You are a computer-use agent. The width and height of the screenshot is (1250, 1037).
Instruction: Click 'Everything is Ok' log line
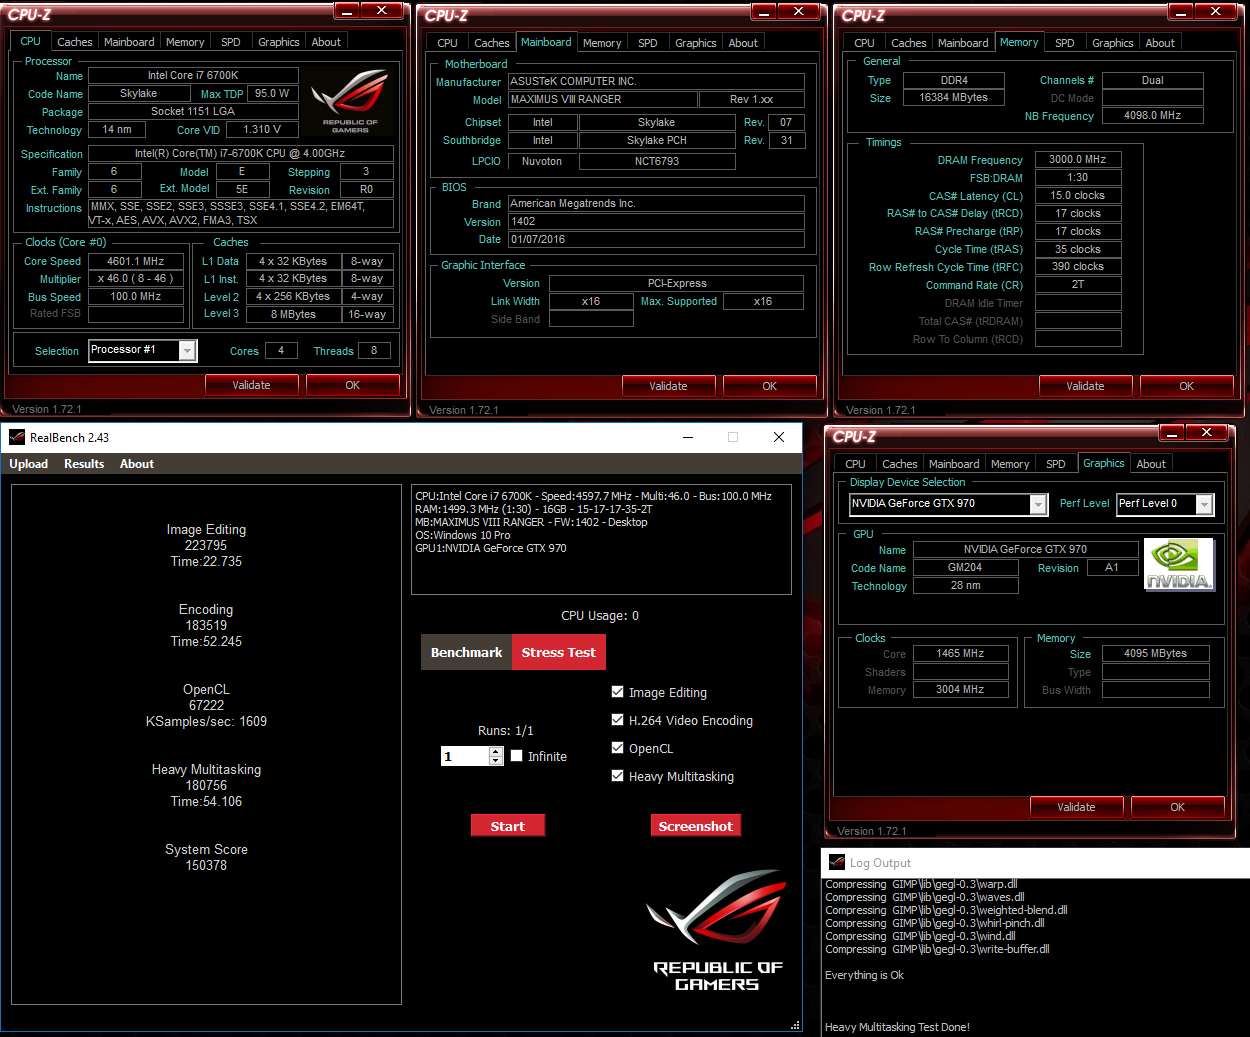[x=864, y=975]
